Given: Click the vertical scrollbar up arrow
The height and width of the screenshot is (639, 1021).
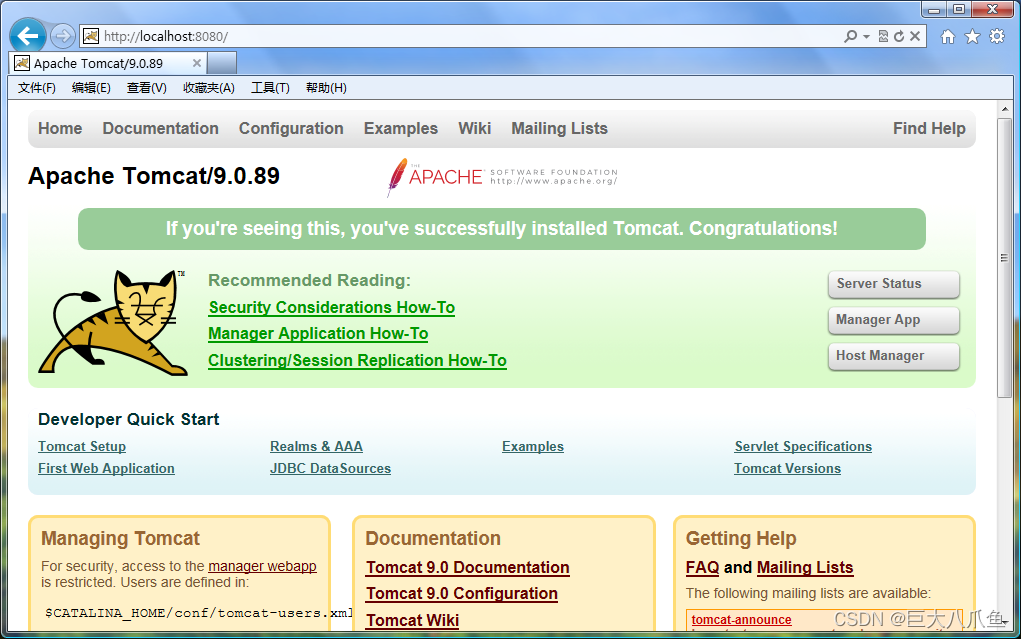Looking at the screenshot, I should coord(1005,109).
